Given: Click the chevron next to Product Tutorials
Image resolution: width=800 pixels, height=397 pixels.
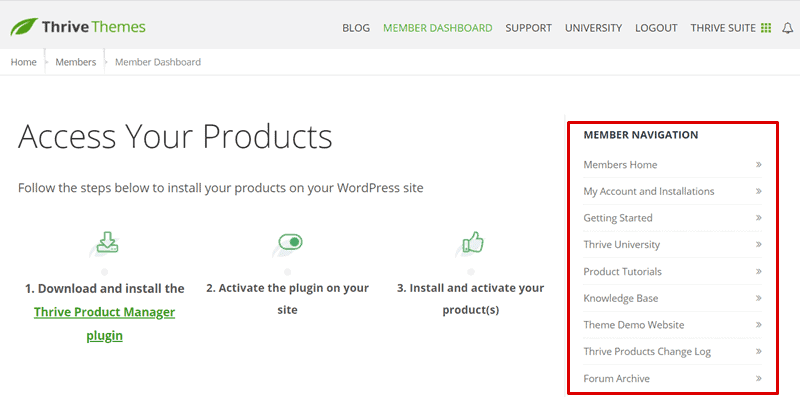Looking at the screenshot, I should click(x=759, y=271).
